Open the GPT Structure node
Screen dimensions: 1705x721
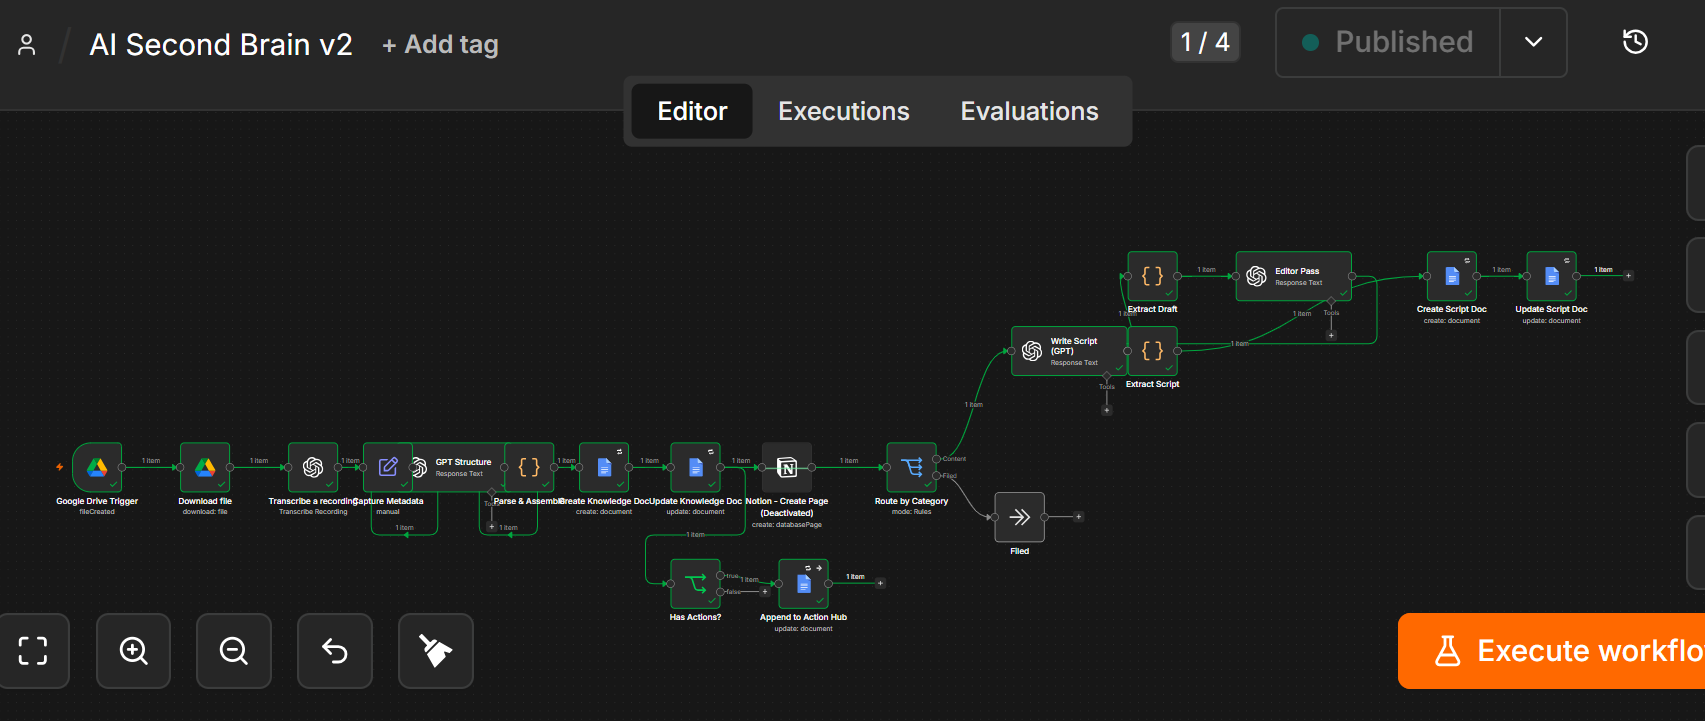click(x=462, y=467)
